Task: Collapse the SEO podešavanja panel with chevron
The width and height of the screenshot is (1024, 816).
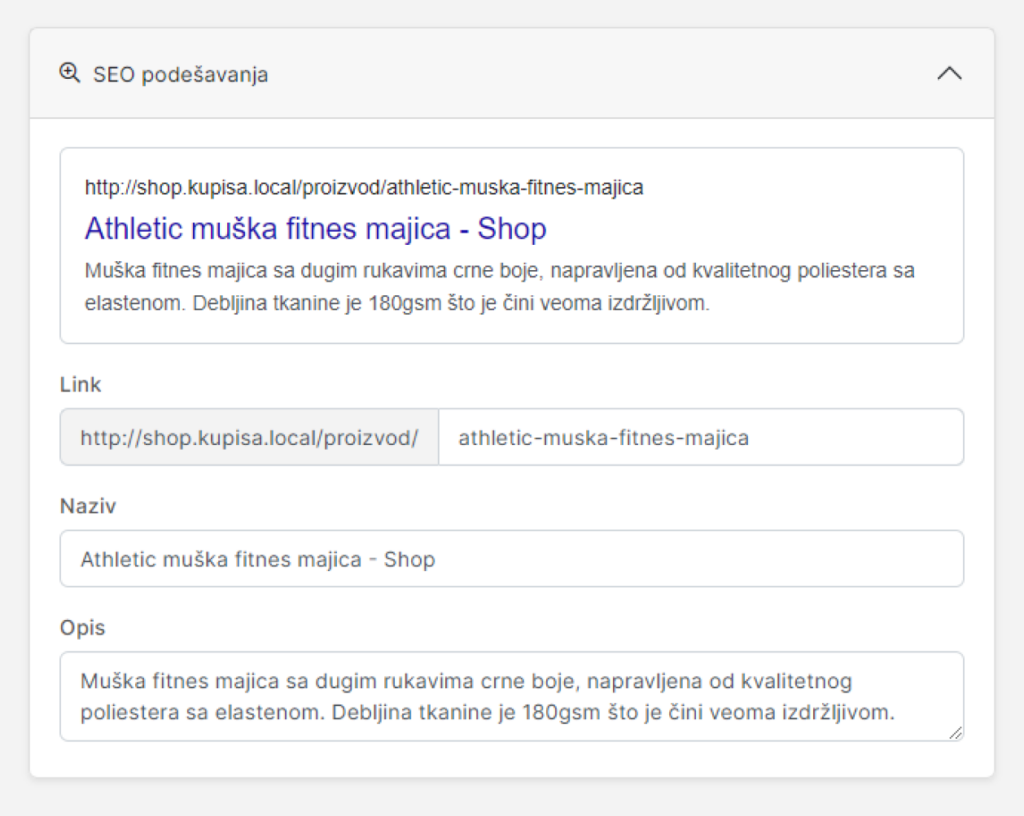Action: point(949,73)
